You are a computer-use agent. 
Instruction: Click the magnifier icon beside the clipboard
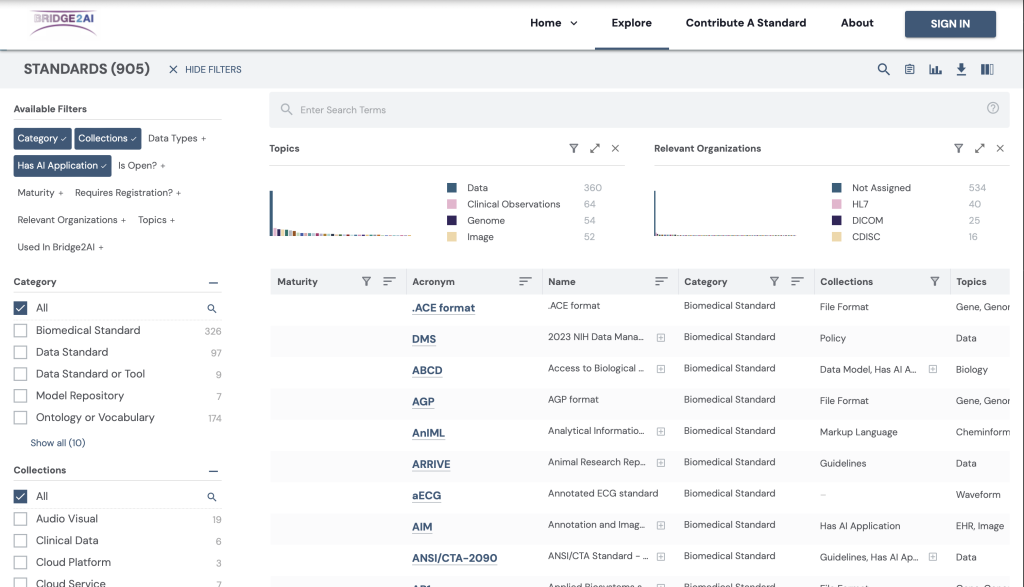point(883,69)
